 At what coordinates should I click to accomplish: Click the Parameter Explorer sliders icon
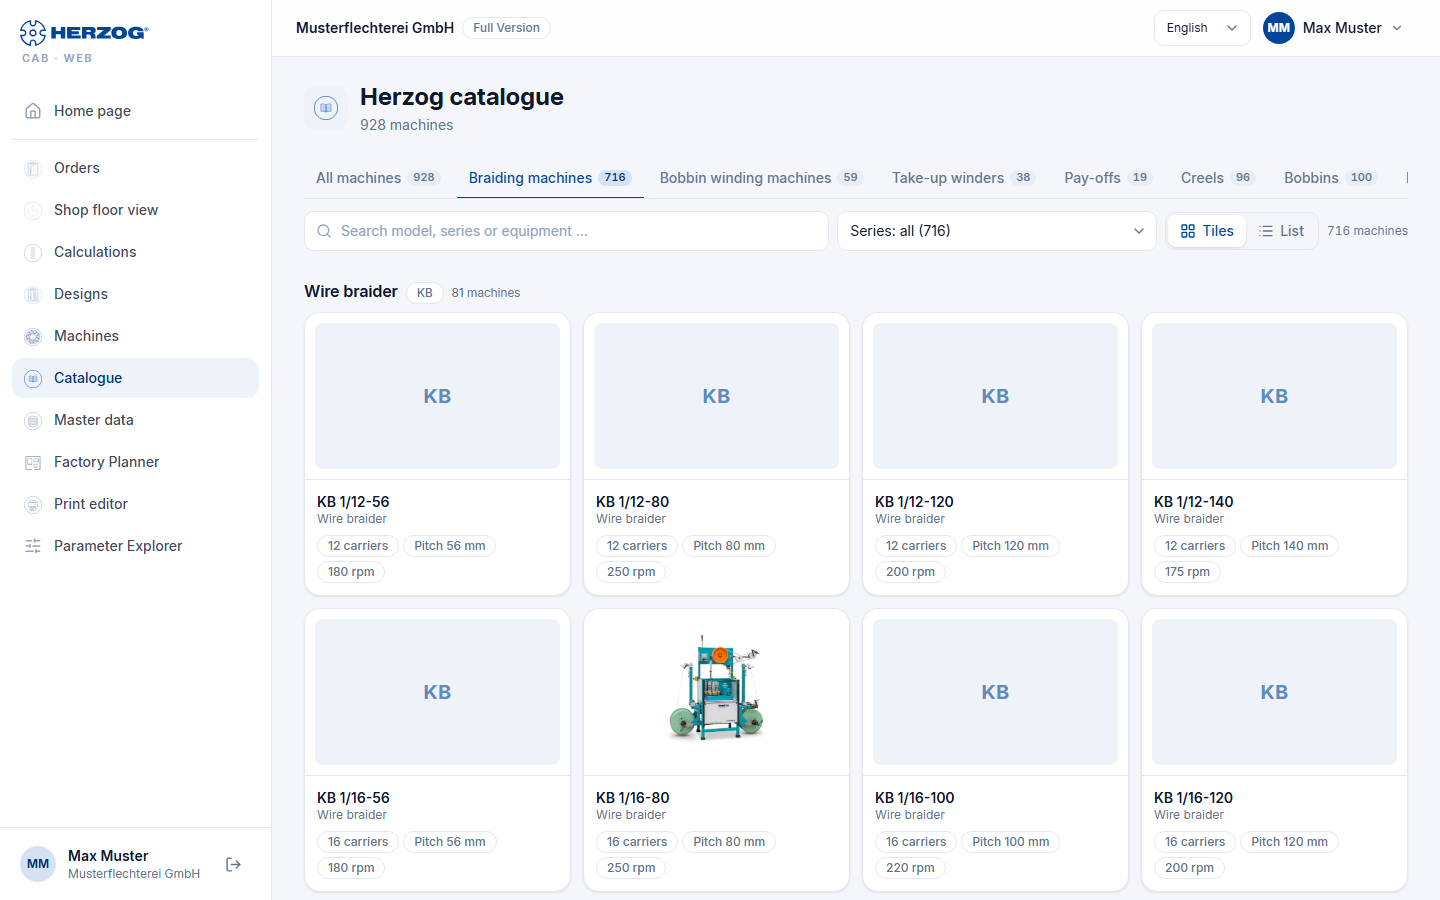click(33, 546)
